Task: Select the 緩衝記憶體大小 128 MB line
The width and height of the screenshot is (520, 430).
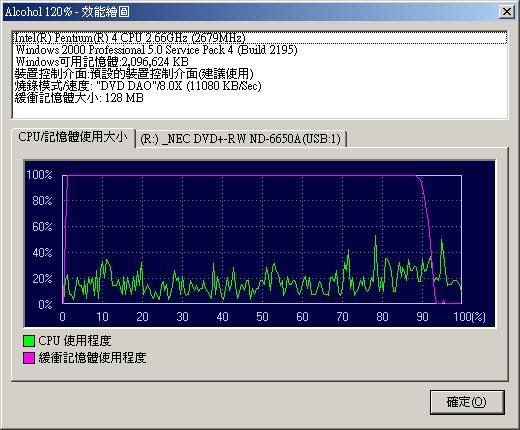Action: (x=79, y=98)
